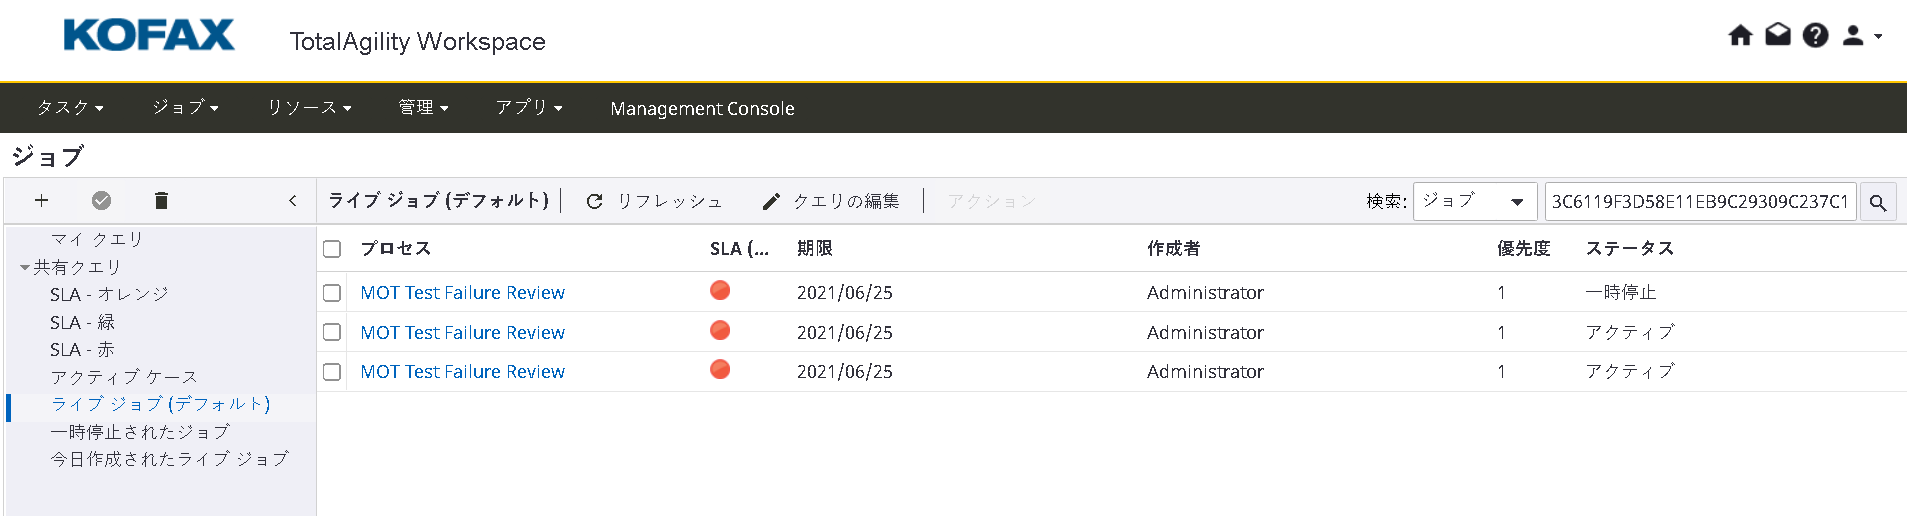Check the third MOT Test Failure Review row
The image size is (1907, 516).
(332, 372)
